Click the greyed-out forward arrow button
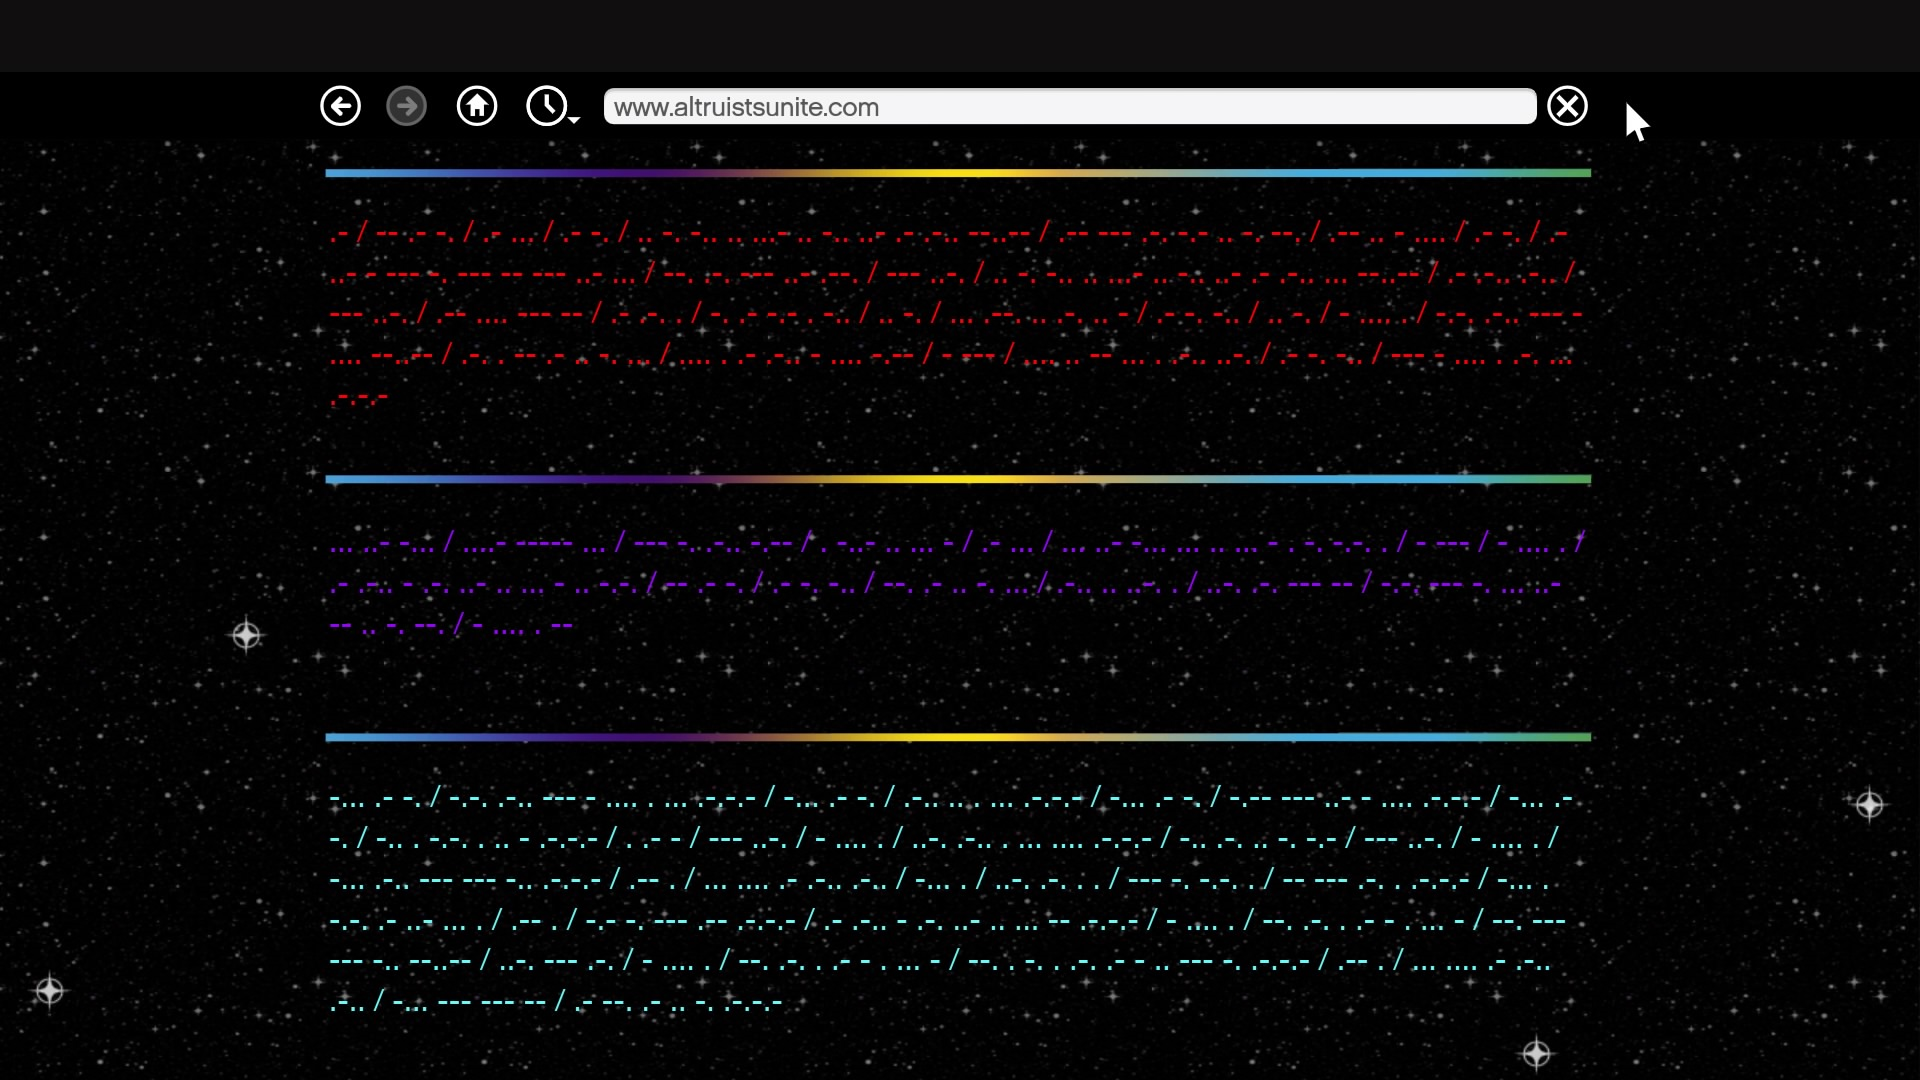This screenshot has height=1080, width=1920. tap(406, 106)
